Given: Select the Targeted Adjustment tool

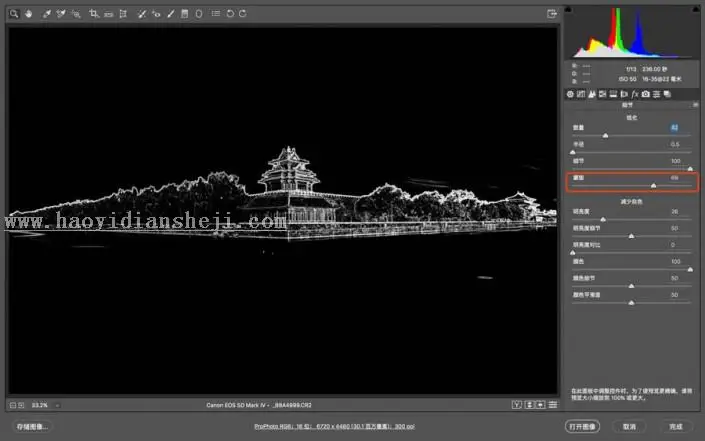Looking at the screenshot, I should pos(76,14).
